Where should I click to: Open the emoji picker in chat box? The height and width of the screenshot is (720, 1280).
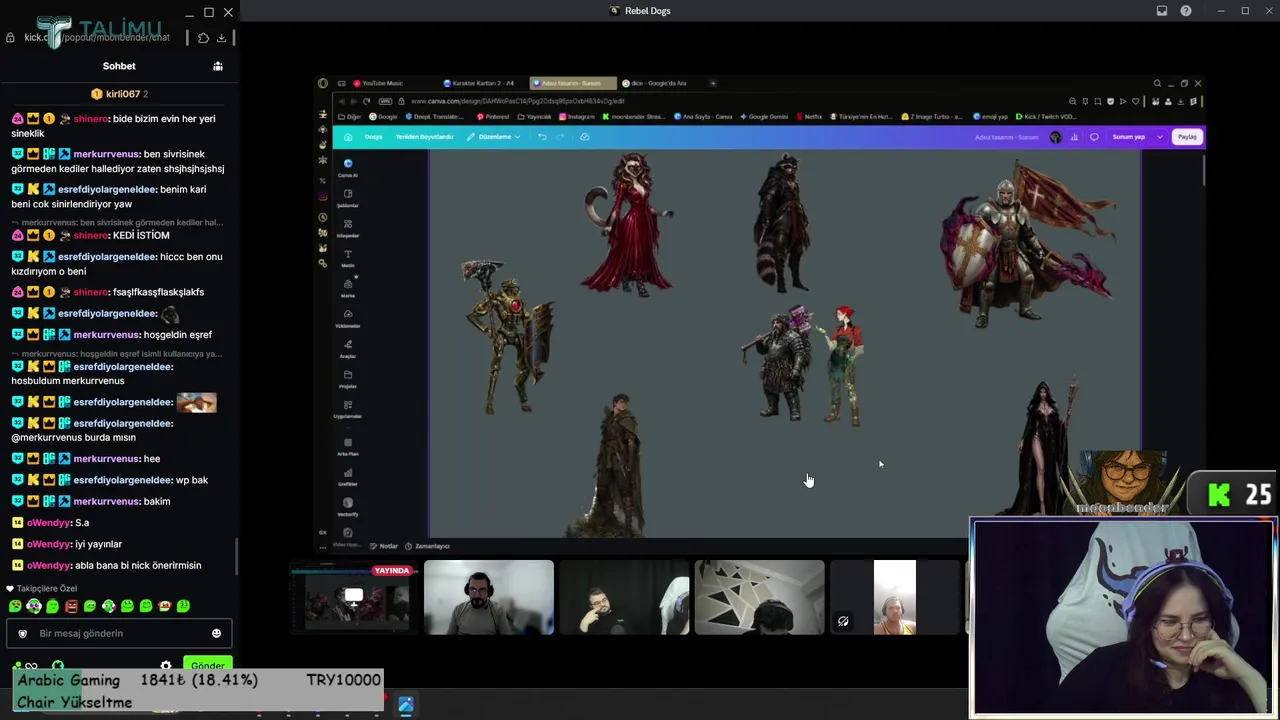[216, 633]
